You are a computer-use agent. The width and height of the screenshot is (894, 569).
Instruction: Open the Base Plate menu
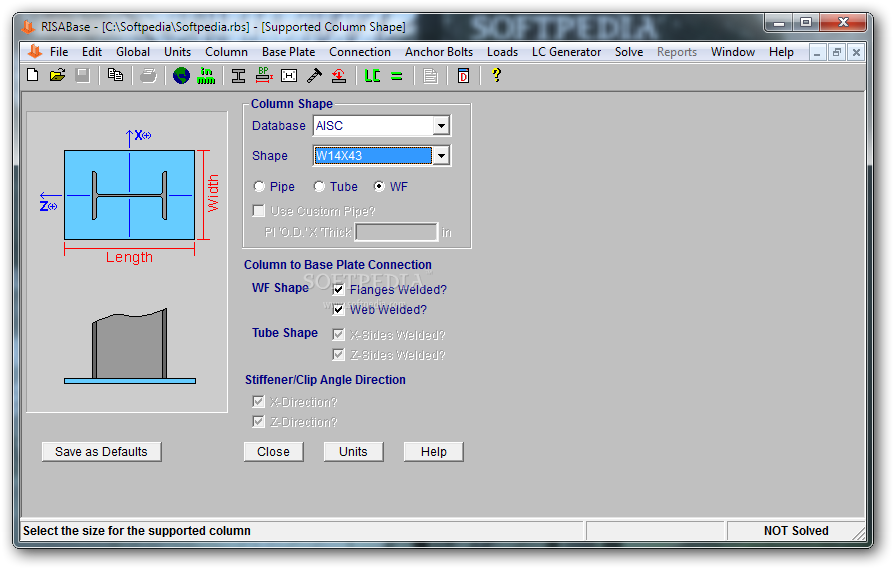click(288, 52)
